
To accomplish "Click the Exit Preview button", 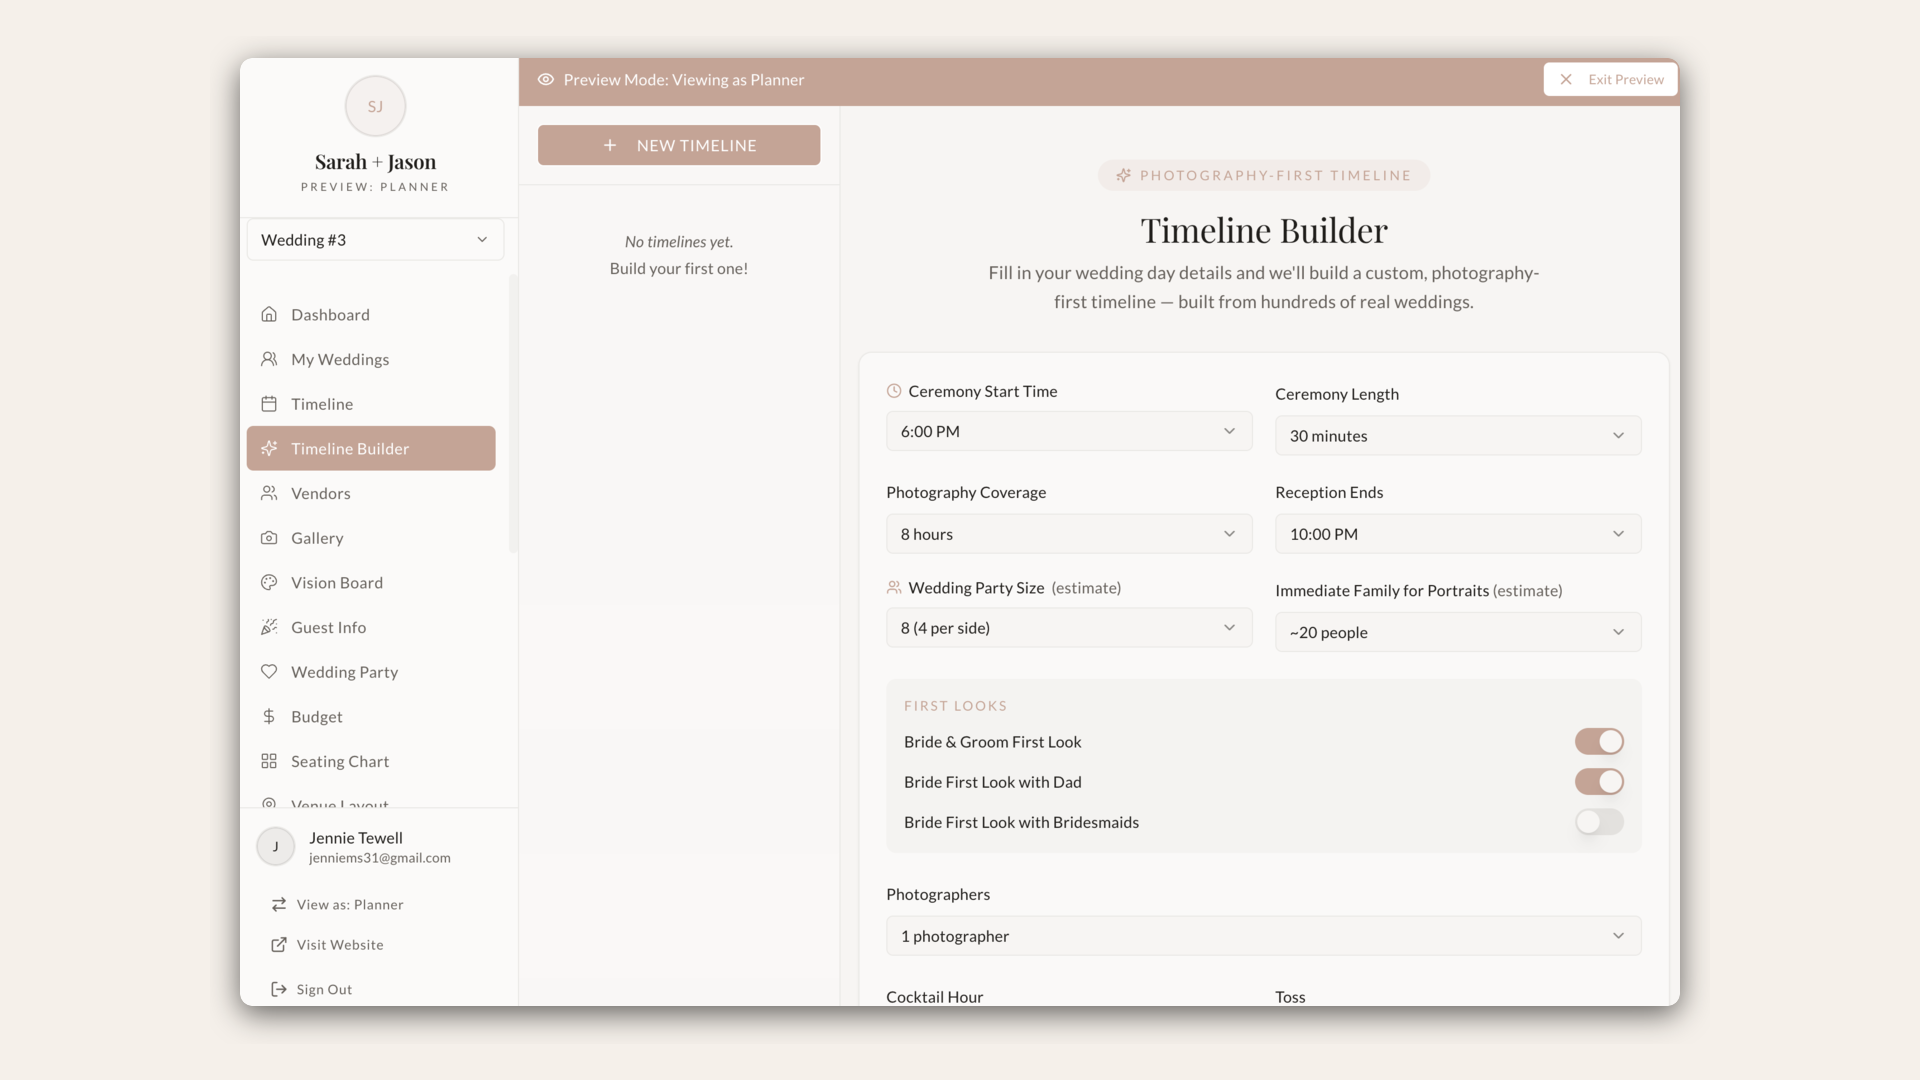I will 1610,79.
